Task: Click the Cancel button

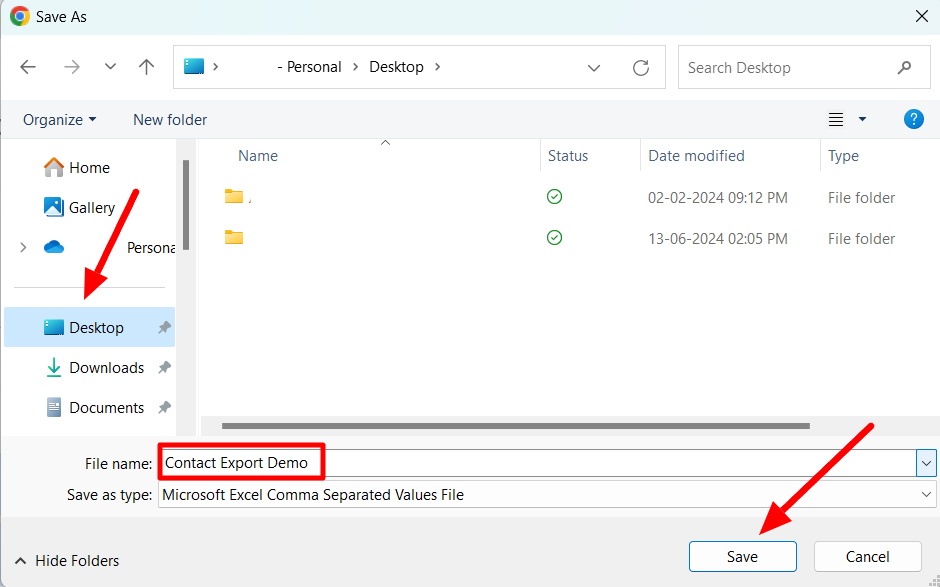Action: click(x=867, y=556)
